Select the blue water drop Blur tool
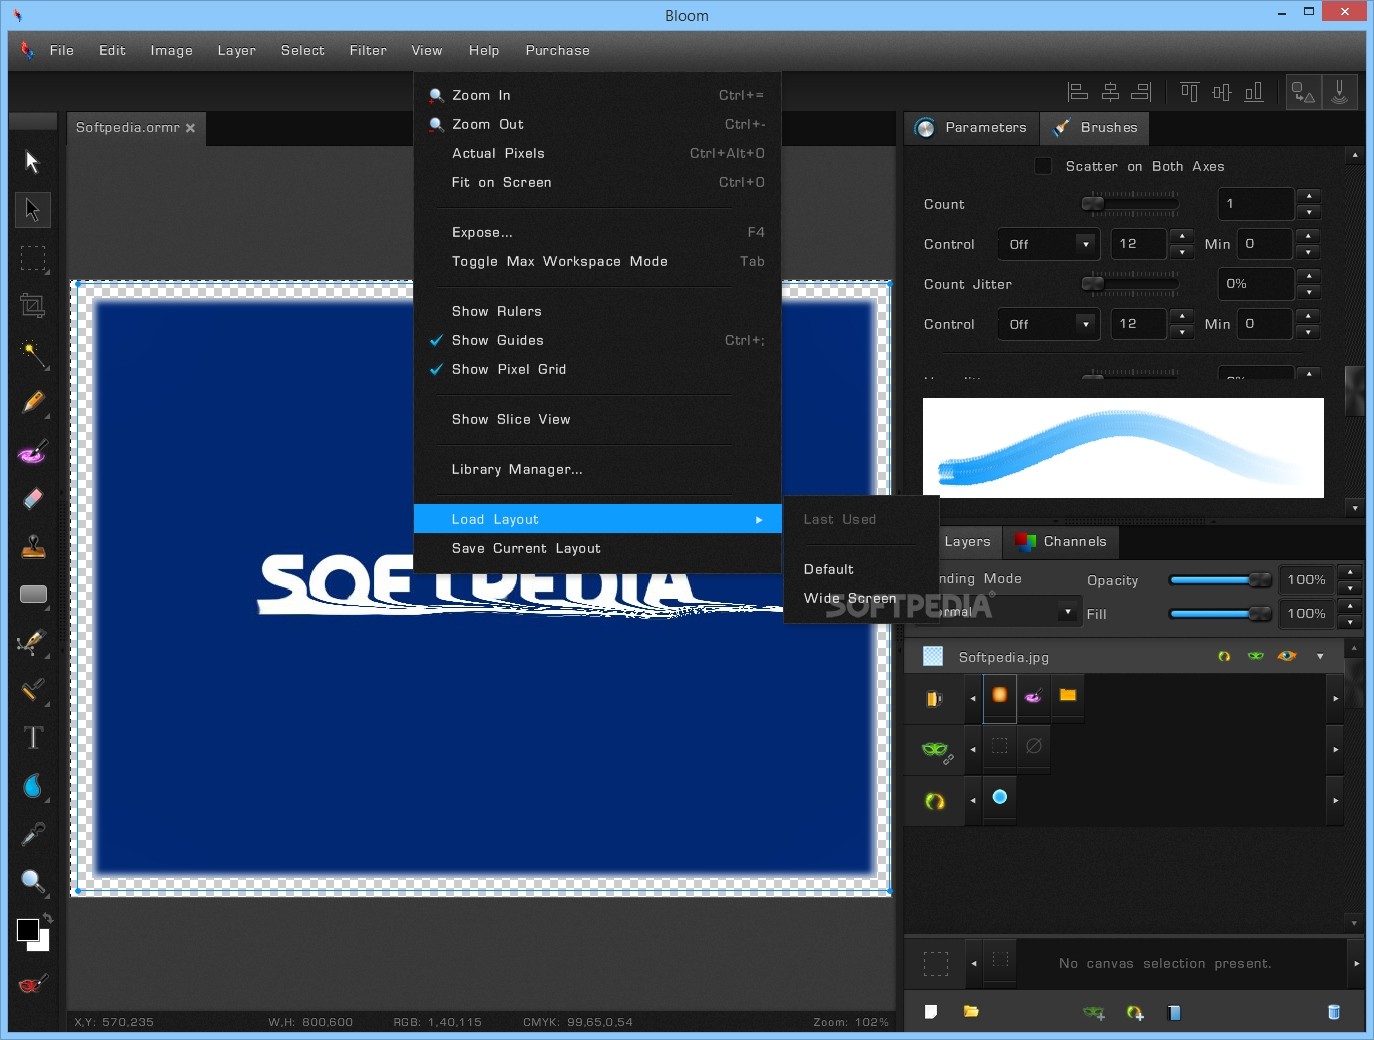The width and height of the screenshot is (1374, 1040). 33,786
